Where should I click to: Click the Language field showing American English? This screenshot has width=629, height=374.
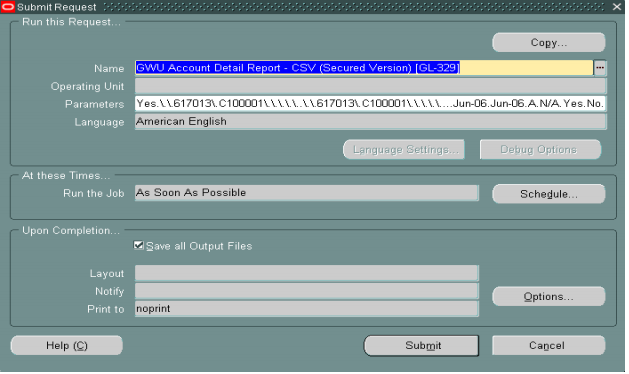tap(372, 122)
